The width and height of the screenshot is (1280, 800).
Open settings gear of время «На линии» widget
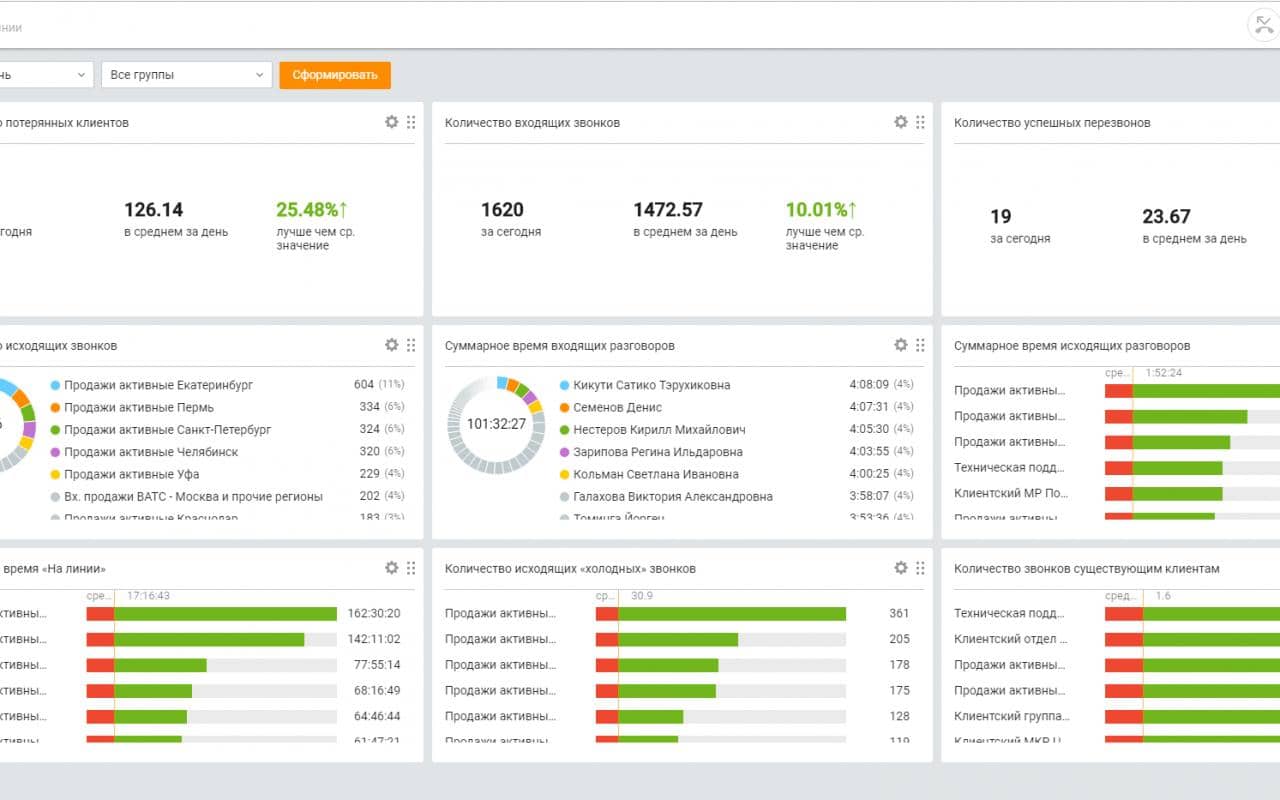[392, 568]
